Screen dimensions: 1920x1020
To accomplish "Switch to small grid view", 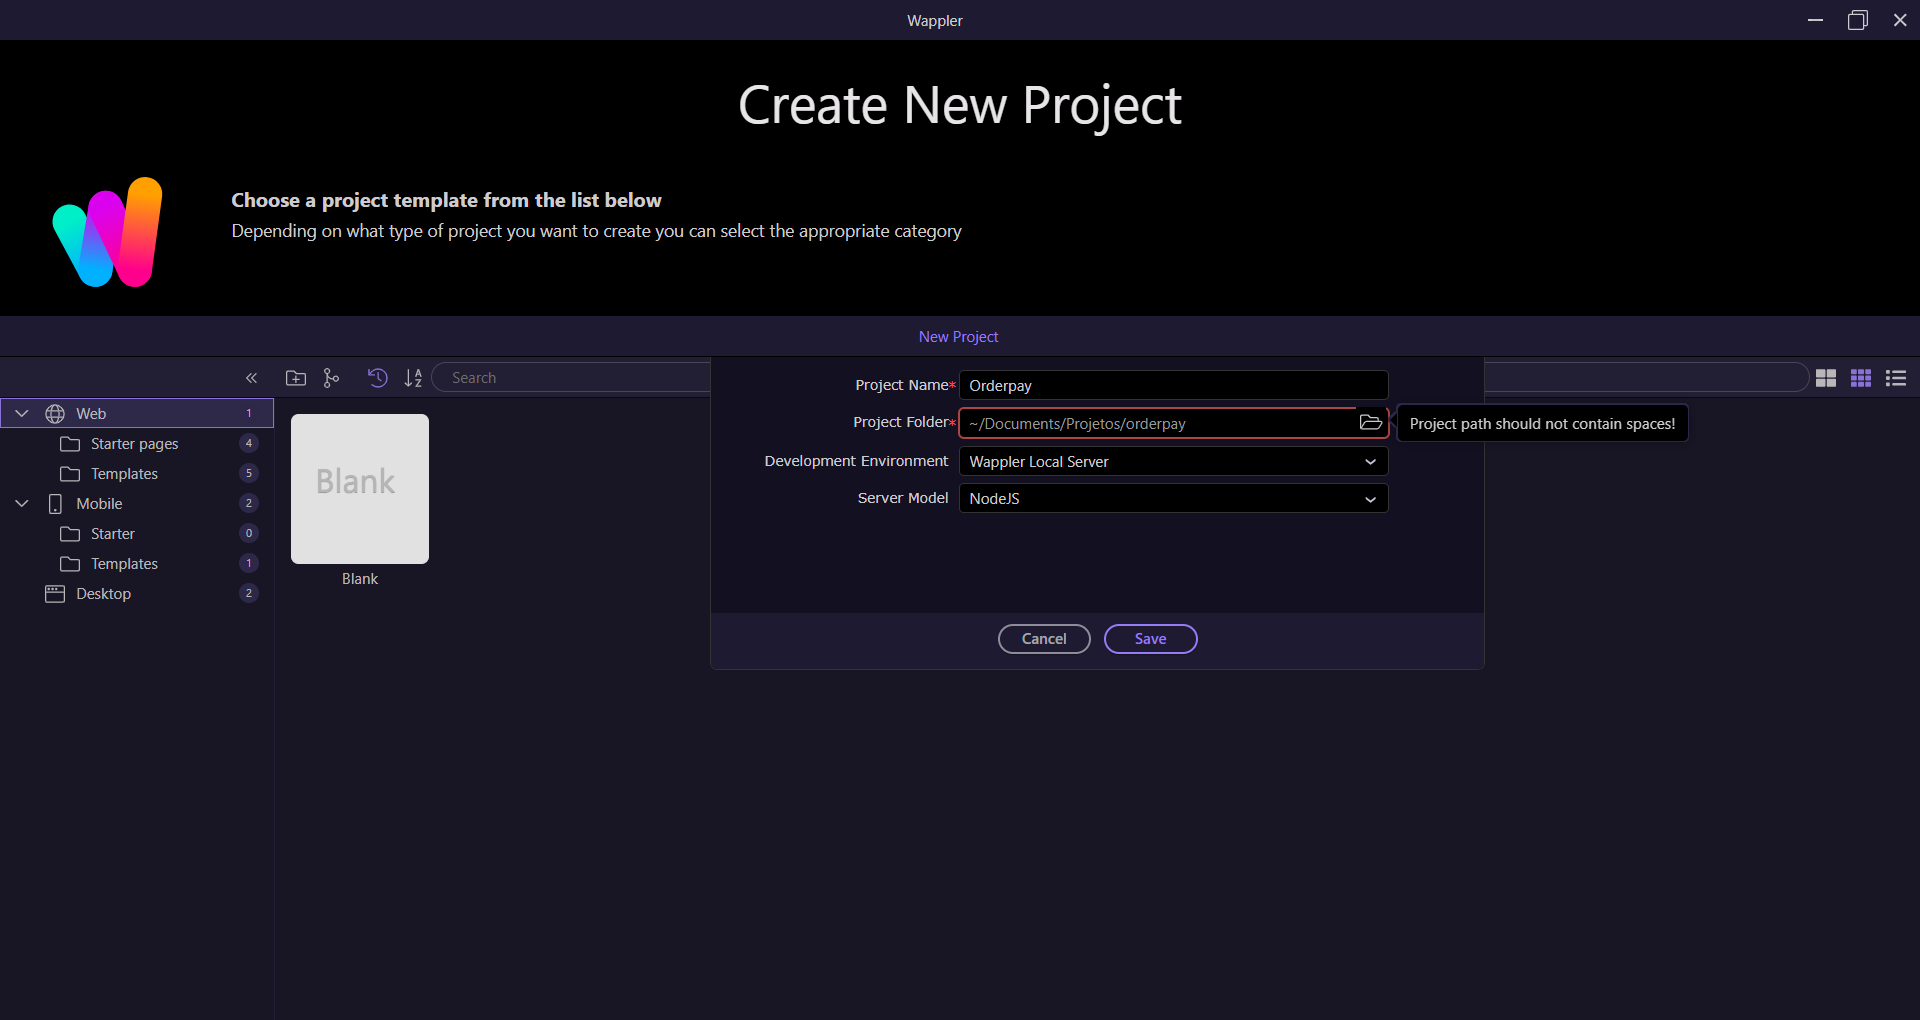I will (1860, 378).
